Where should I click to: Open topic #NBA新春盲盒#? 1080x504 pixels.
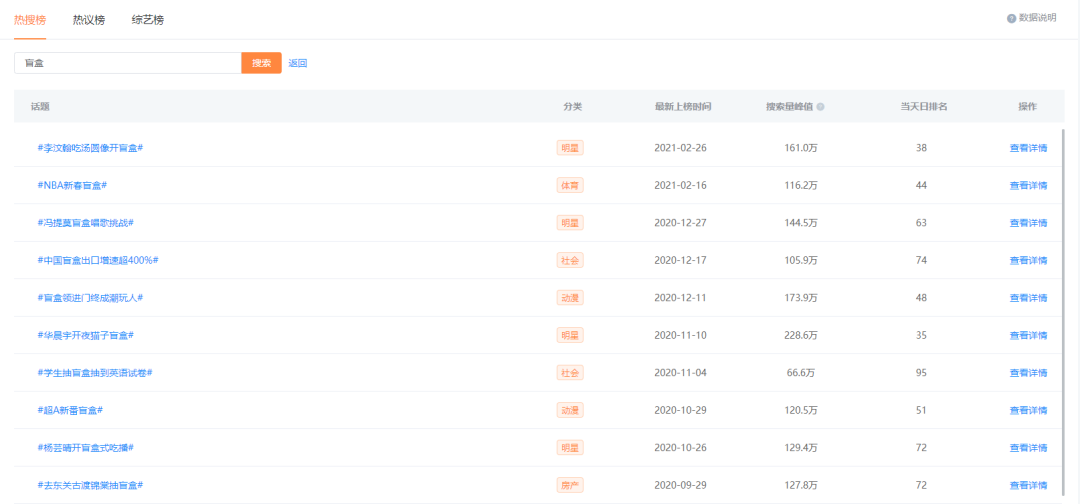point(72,185)
